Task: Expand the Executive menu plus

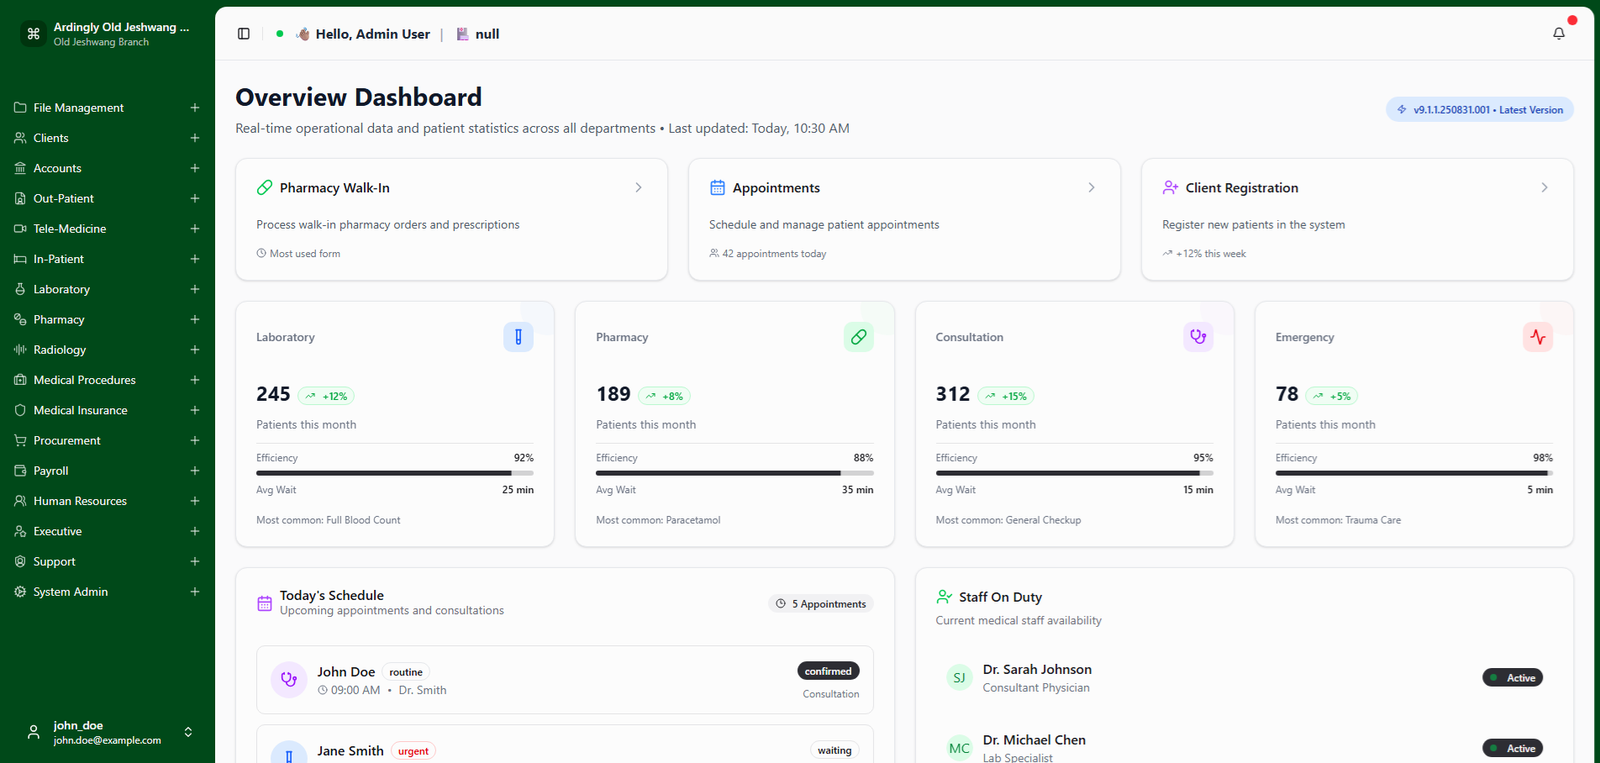Action: pyautogui.click(x=195, y=531)
